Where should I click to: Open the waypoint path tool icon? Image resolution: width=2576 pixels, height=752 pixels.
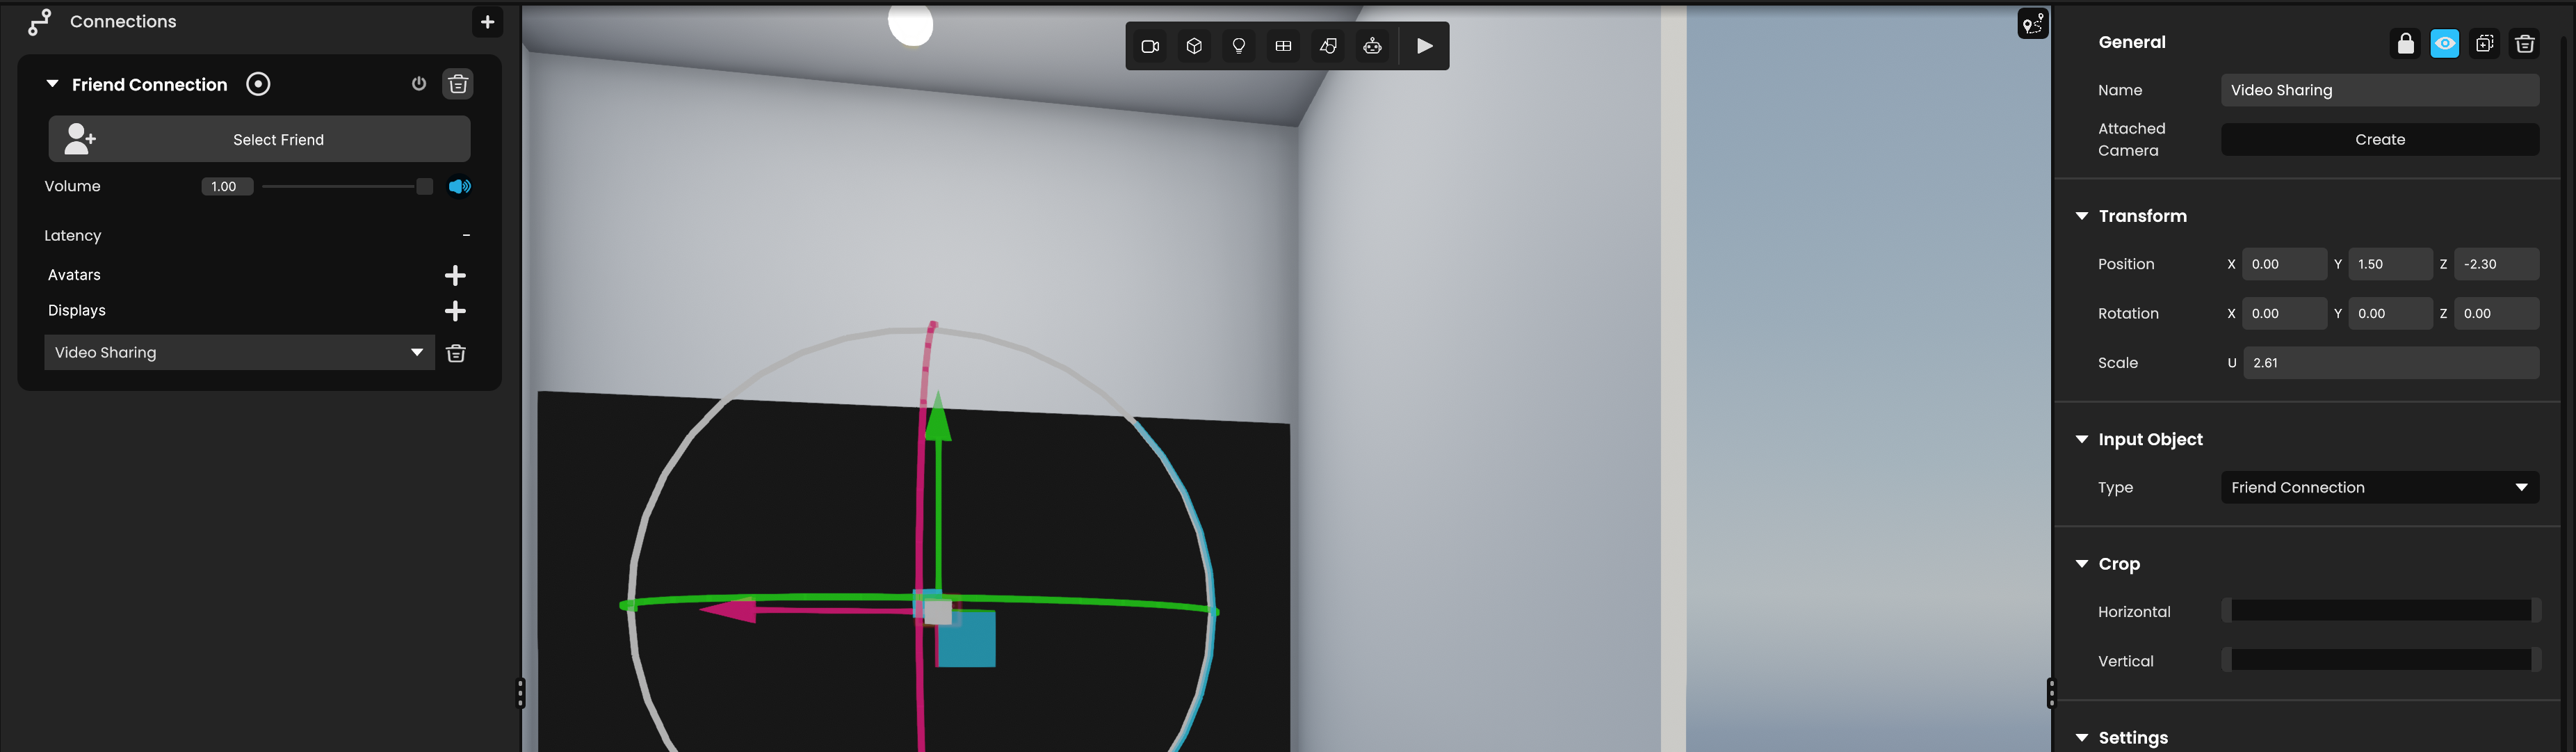2033,23
